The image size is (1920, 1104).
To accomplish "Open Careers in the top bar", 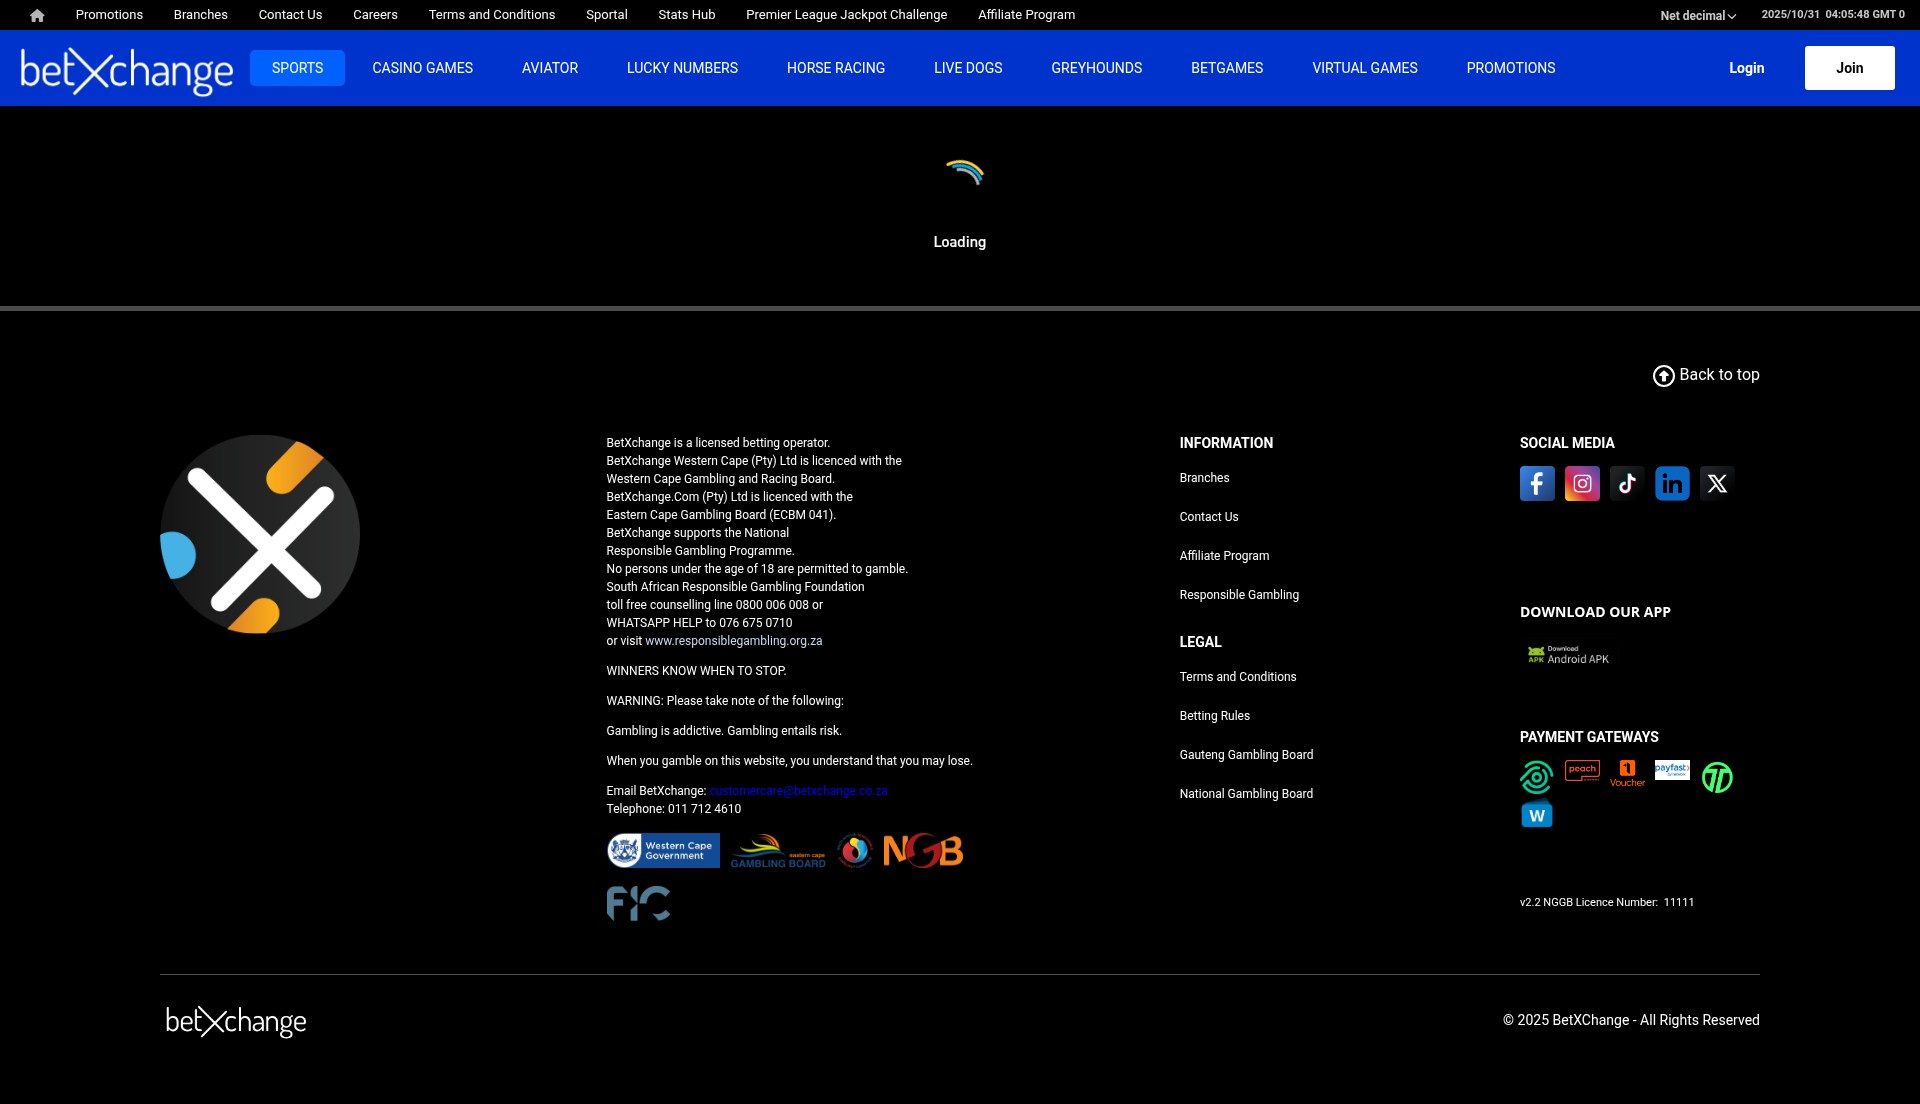I will [x=375, y=15].
